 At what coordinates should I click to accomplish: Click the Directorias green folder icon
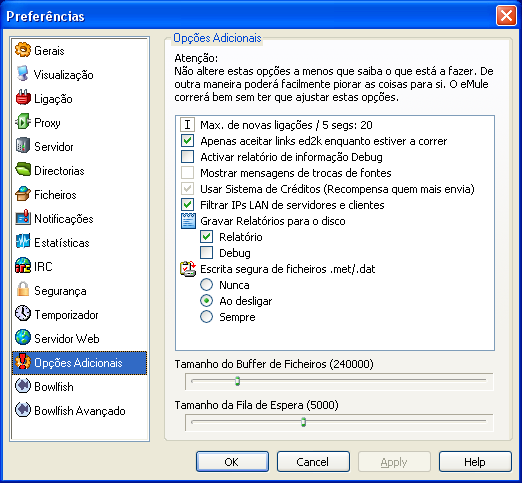pos(23,170)
